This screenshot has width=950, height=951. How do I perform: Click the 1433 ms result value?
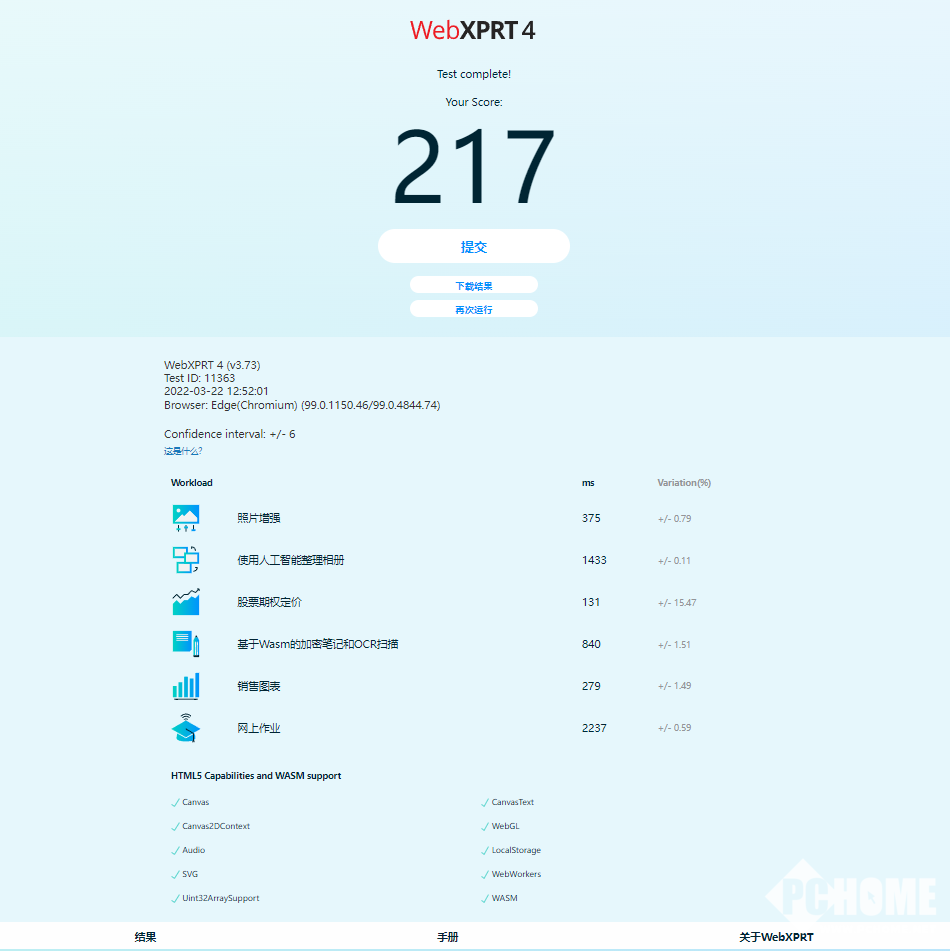coord(594,560)
